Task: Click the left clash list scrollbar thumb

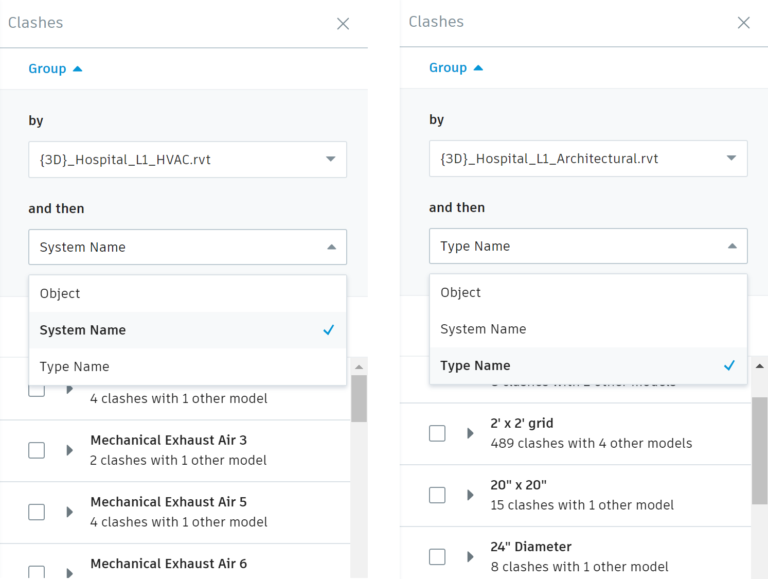Action: [359, 398]
